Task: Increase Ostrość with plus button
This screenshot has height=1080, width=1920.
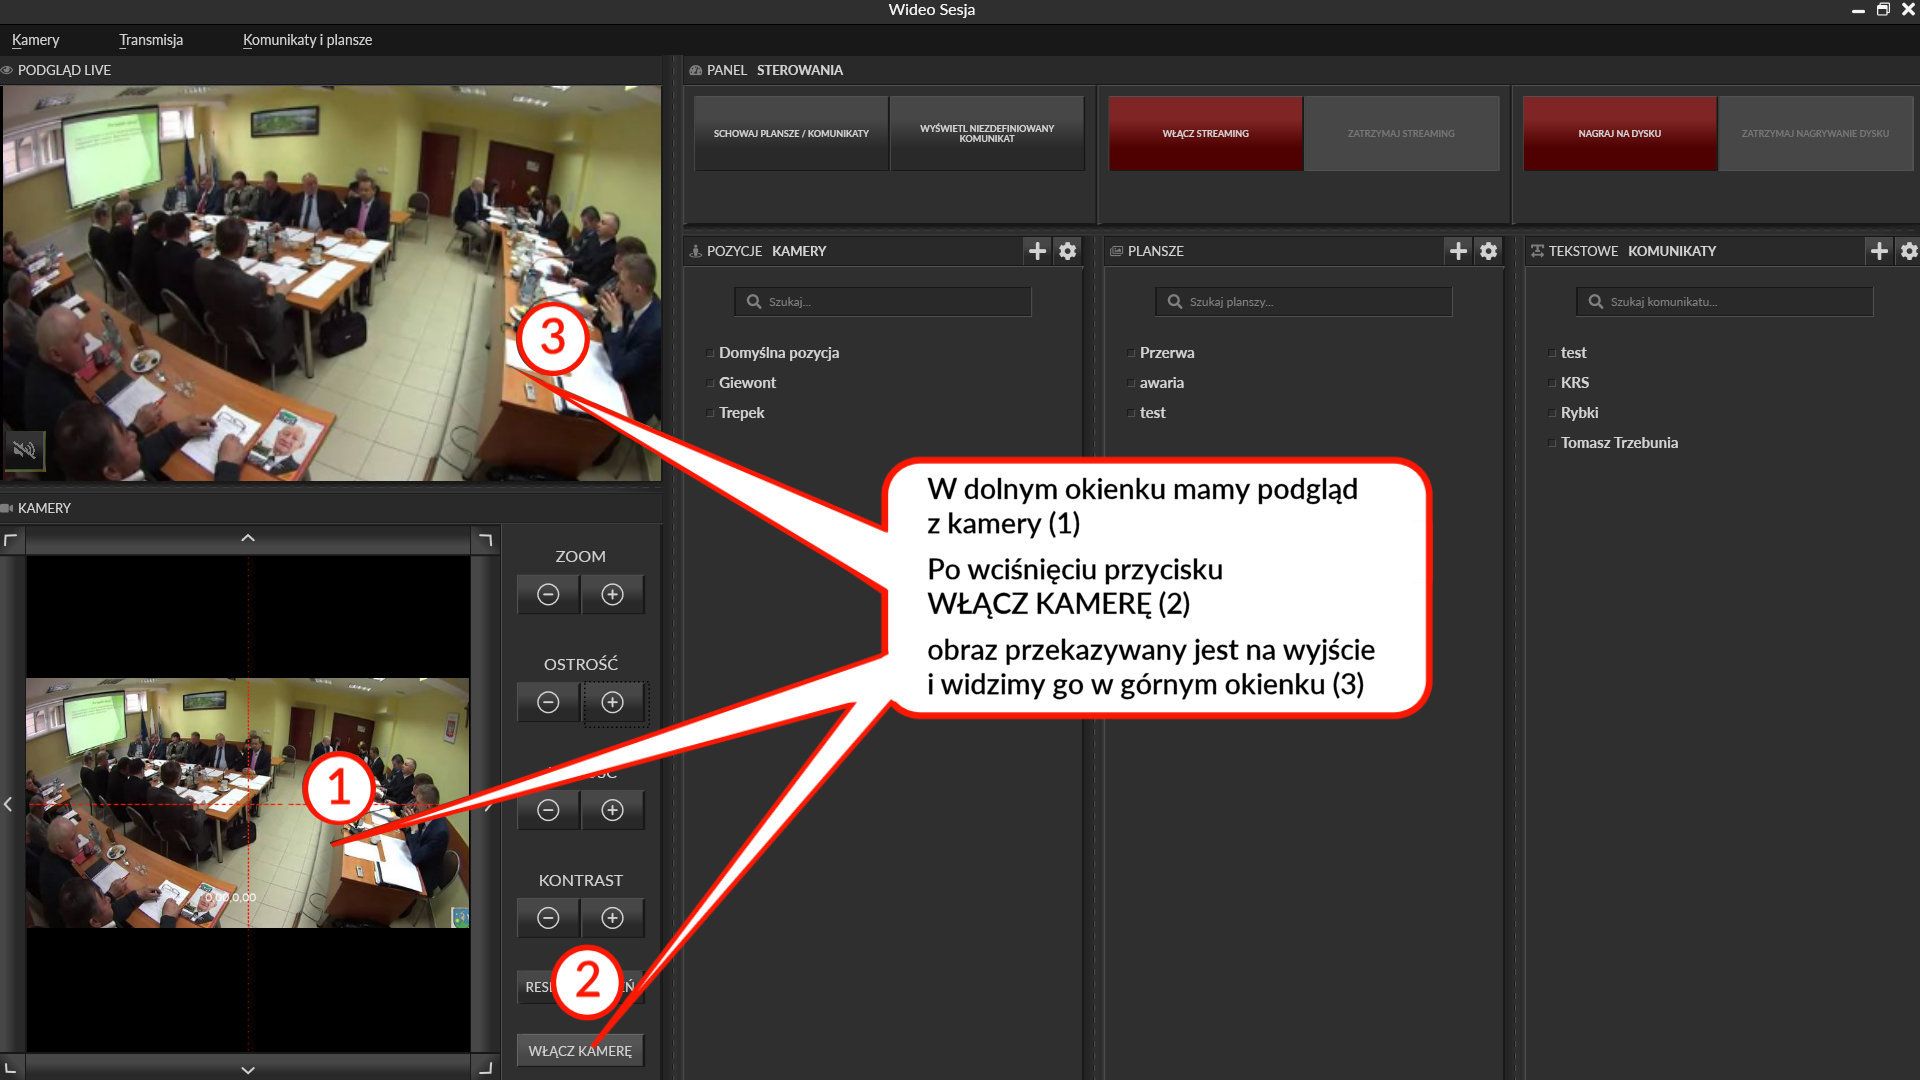Action: click(x=612, y=702)
